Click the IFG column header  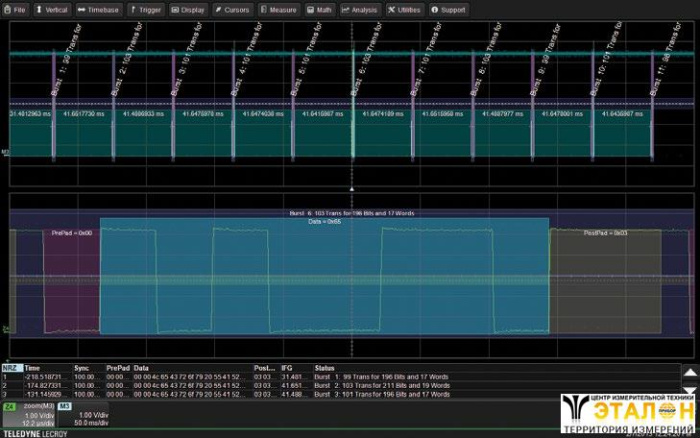pos(287,368)
